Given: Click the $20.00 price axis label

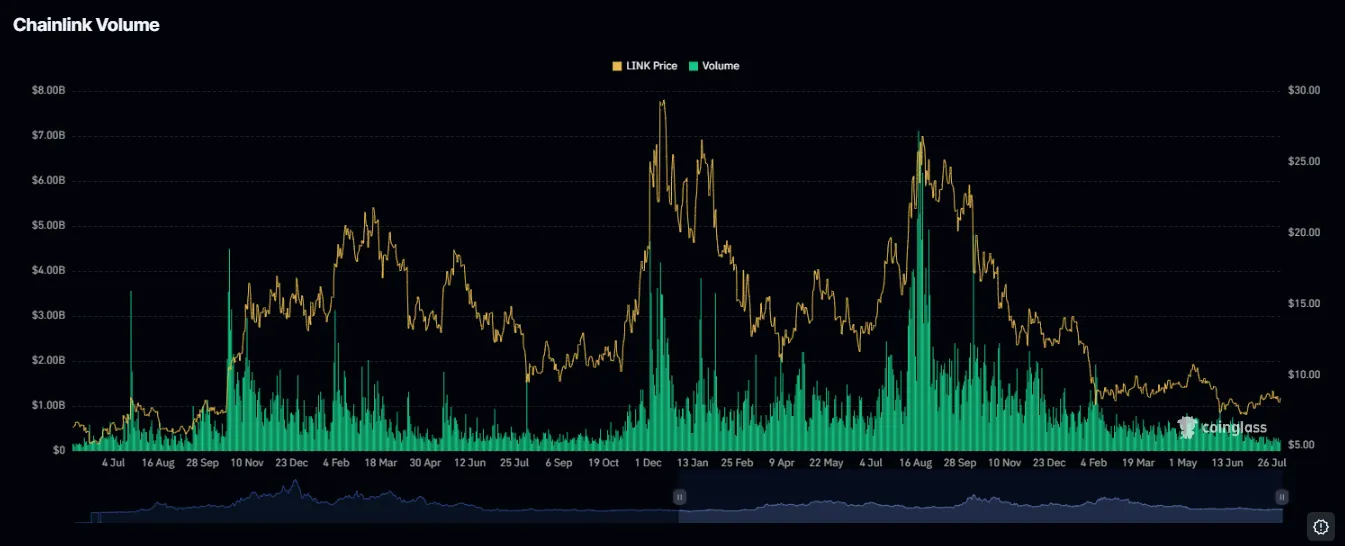Looking at the screenshot, I should [x=1305, y=233].
